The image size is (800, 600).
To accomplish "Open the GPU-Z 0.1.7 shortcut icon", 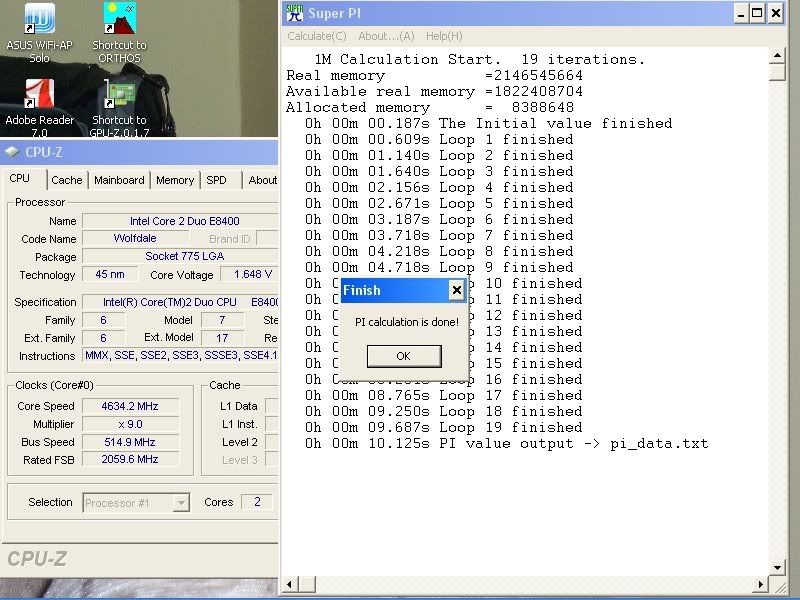I will [x=119, y=108].
